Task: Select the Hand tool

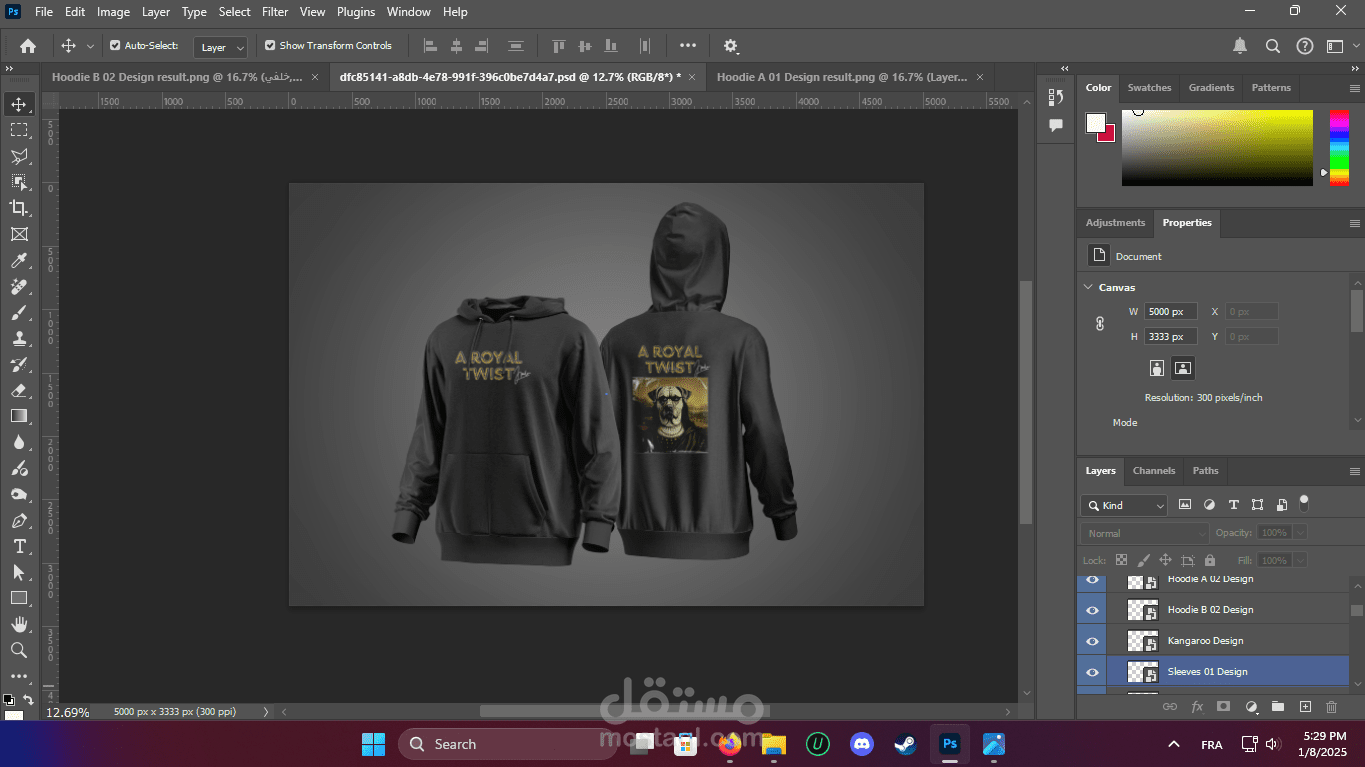Action: point(19,624)
